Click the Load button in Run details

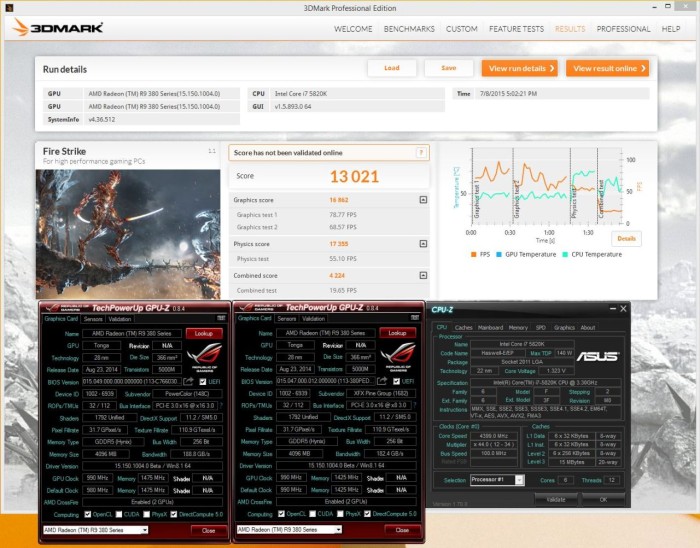(x=392, y=68)
